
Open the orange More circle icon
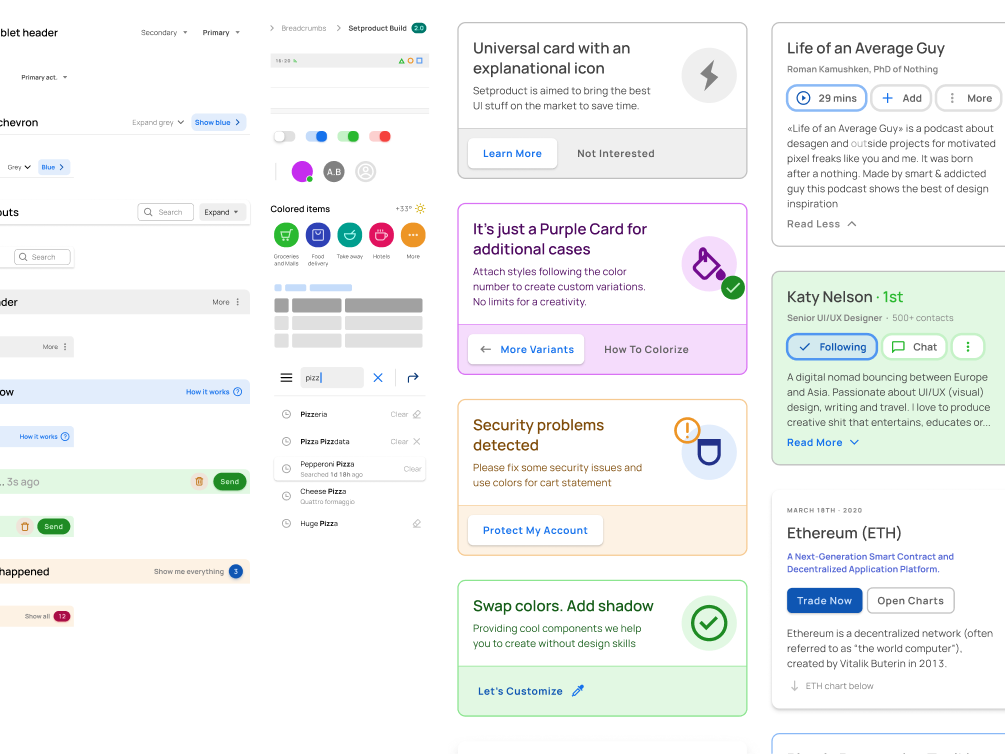point(413,235)
